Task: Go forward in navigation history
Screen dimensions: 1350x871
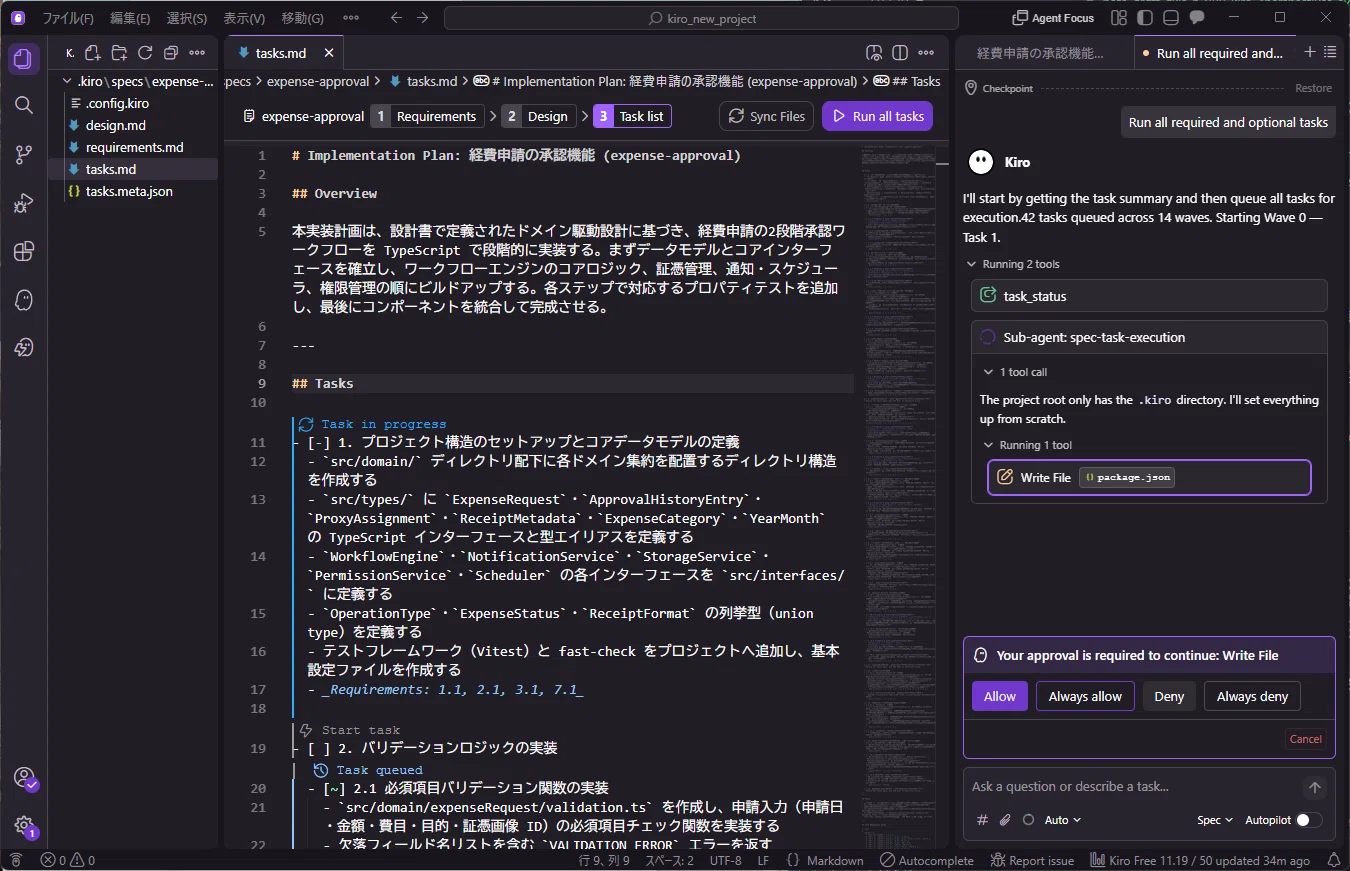Action: coord(422,18)
